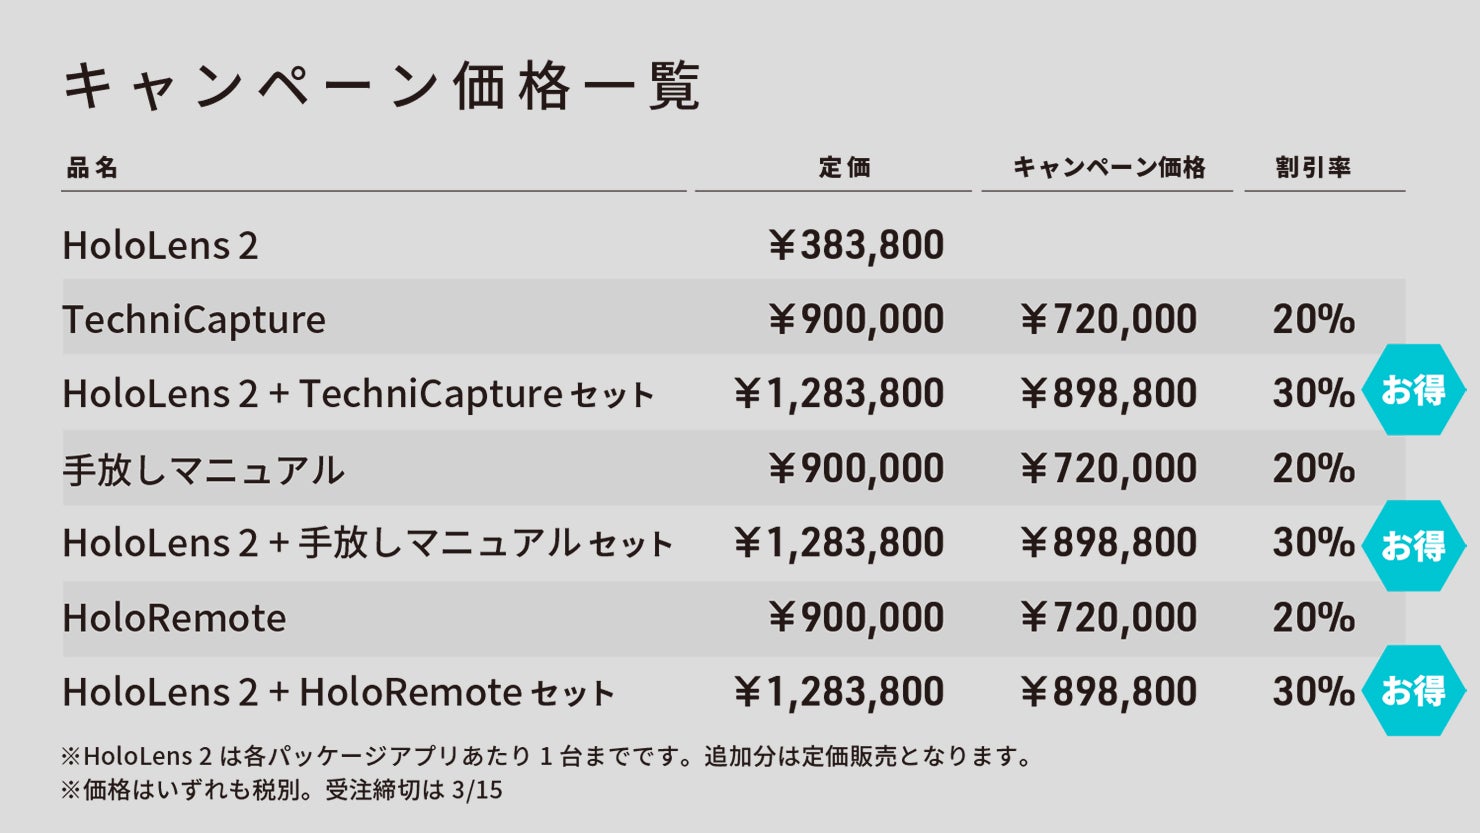The image size is (1480, 833).
Task: Click the 20% discount on the TechniCapture row
Action: coord(1313,320)
